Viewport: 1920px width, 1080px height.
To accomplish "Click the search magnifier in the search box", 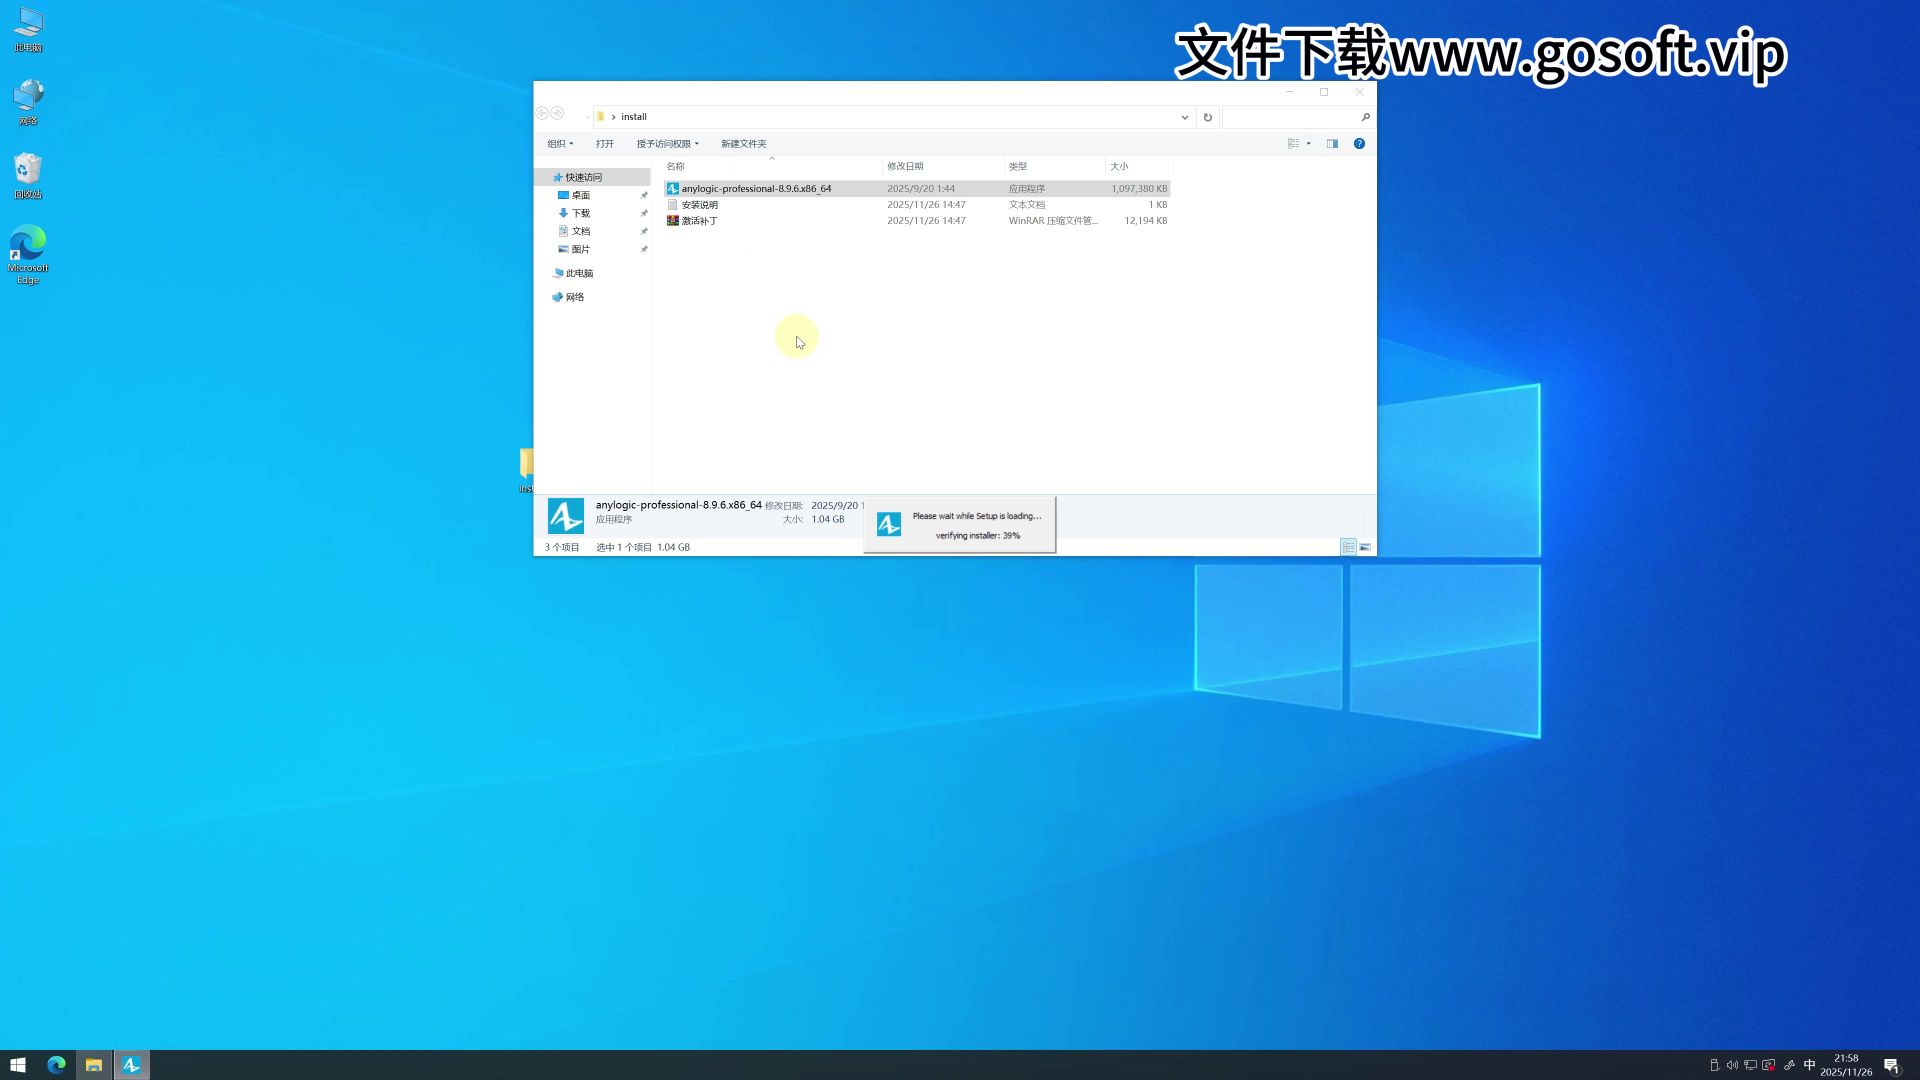I will pyautogui.click(x=1365, y=117).
